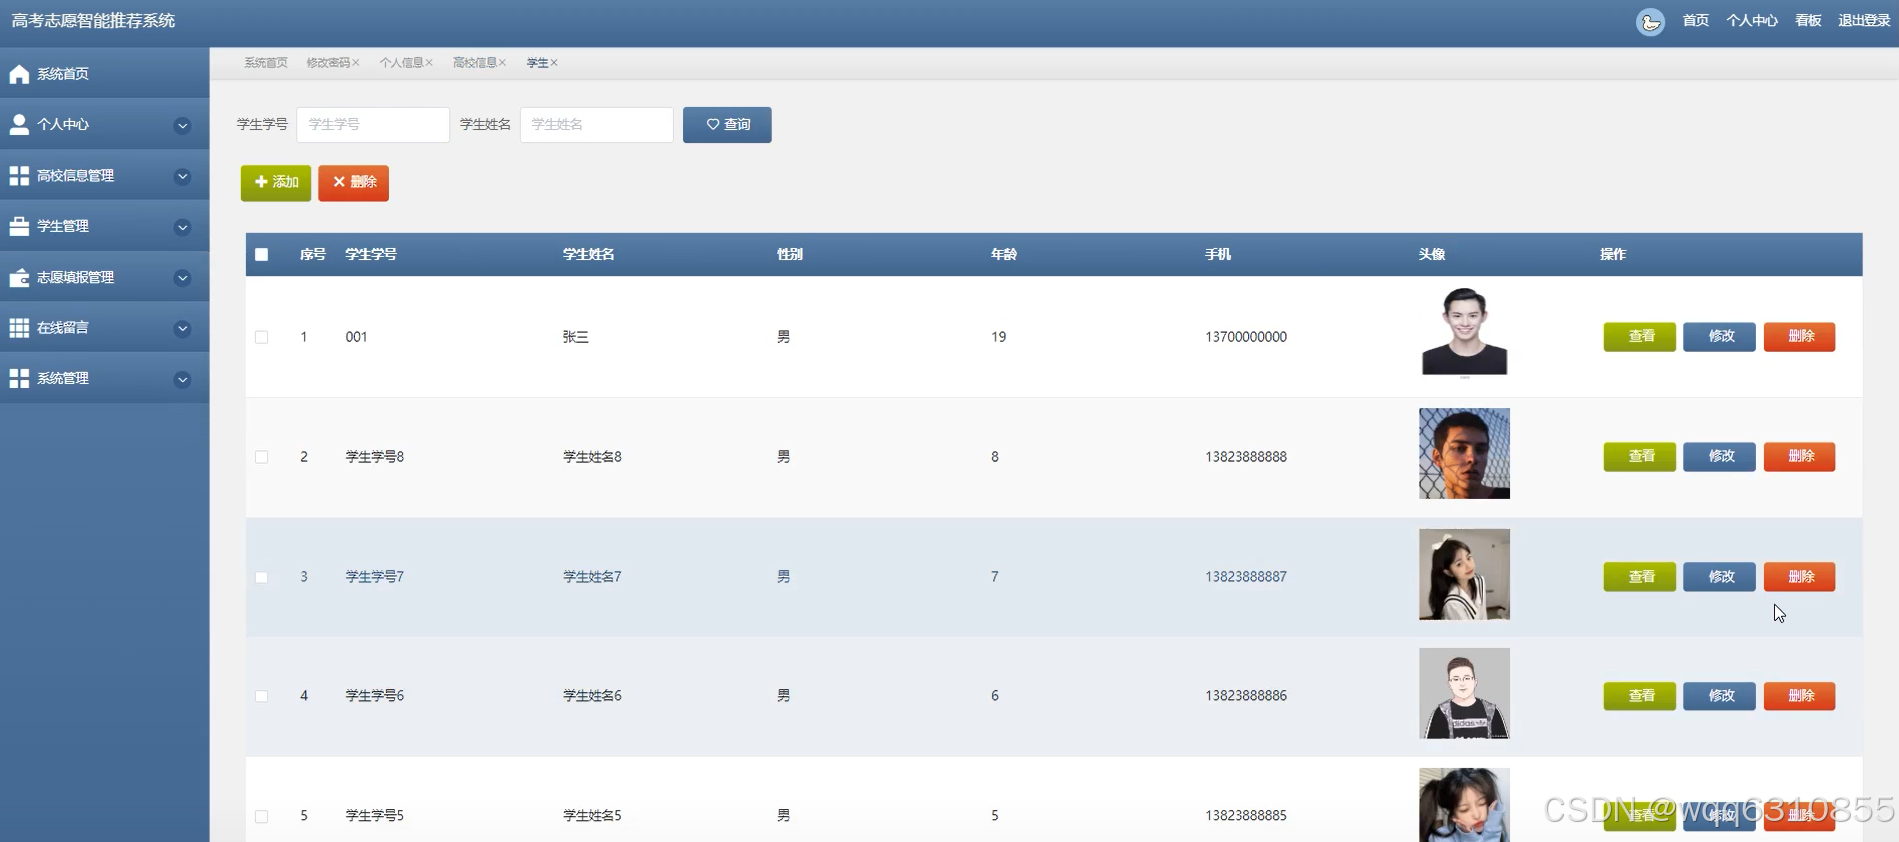Click the person icon beside 个人中心
This screenshot has height=842, width=1899.
point(19,124)
